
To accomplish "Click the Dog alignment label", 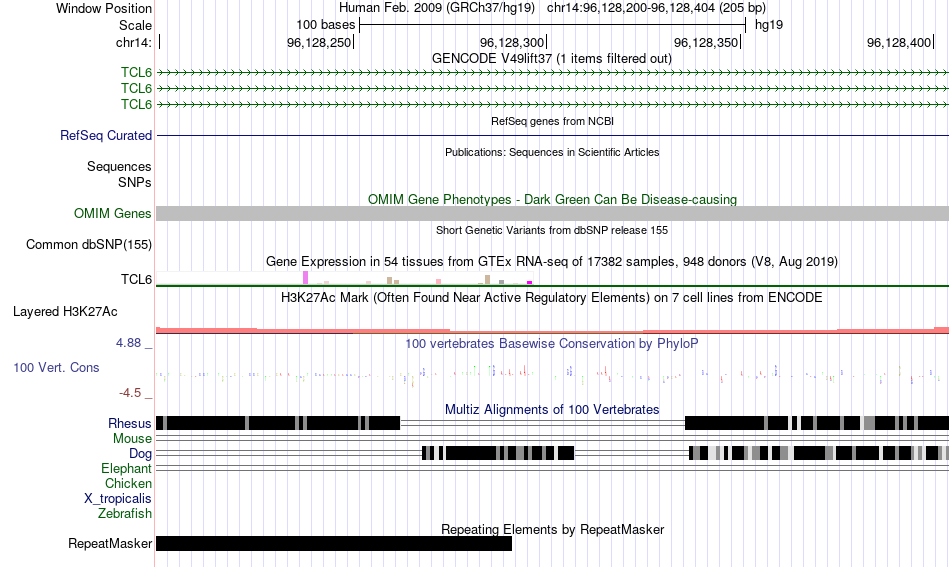I will (140, 454).
